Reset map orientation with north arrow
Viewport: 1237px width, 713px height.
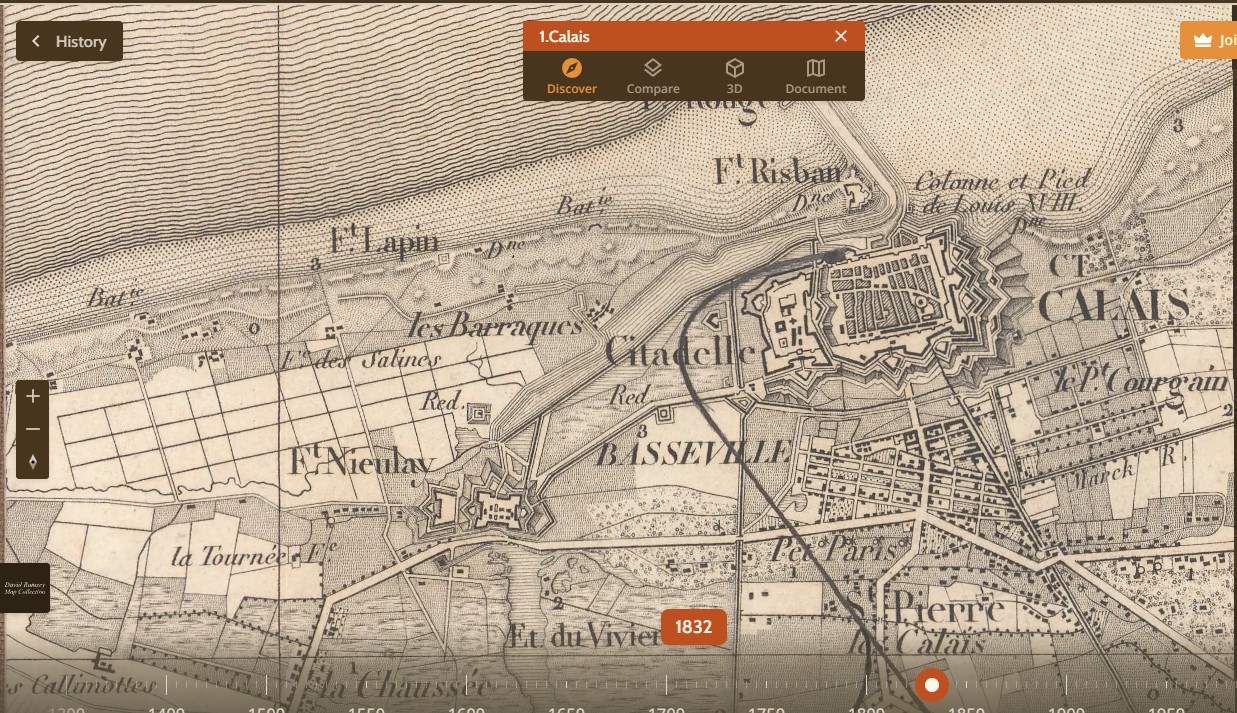(x=33, y=462)
